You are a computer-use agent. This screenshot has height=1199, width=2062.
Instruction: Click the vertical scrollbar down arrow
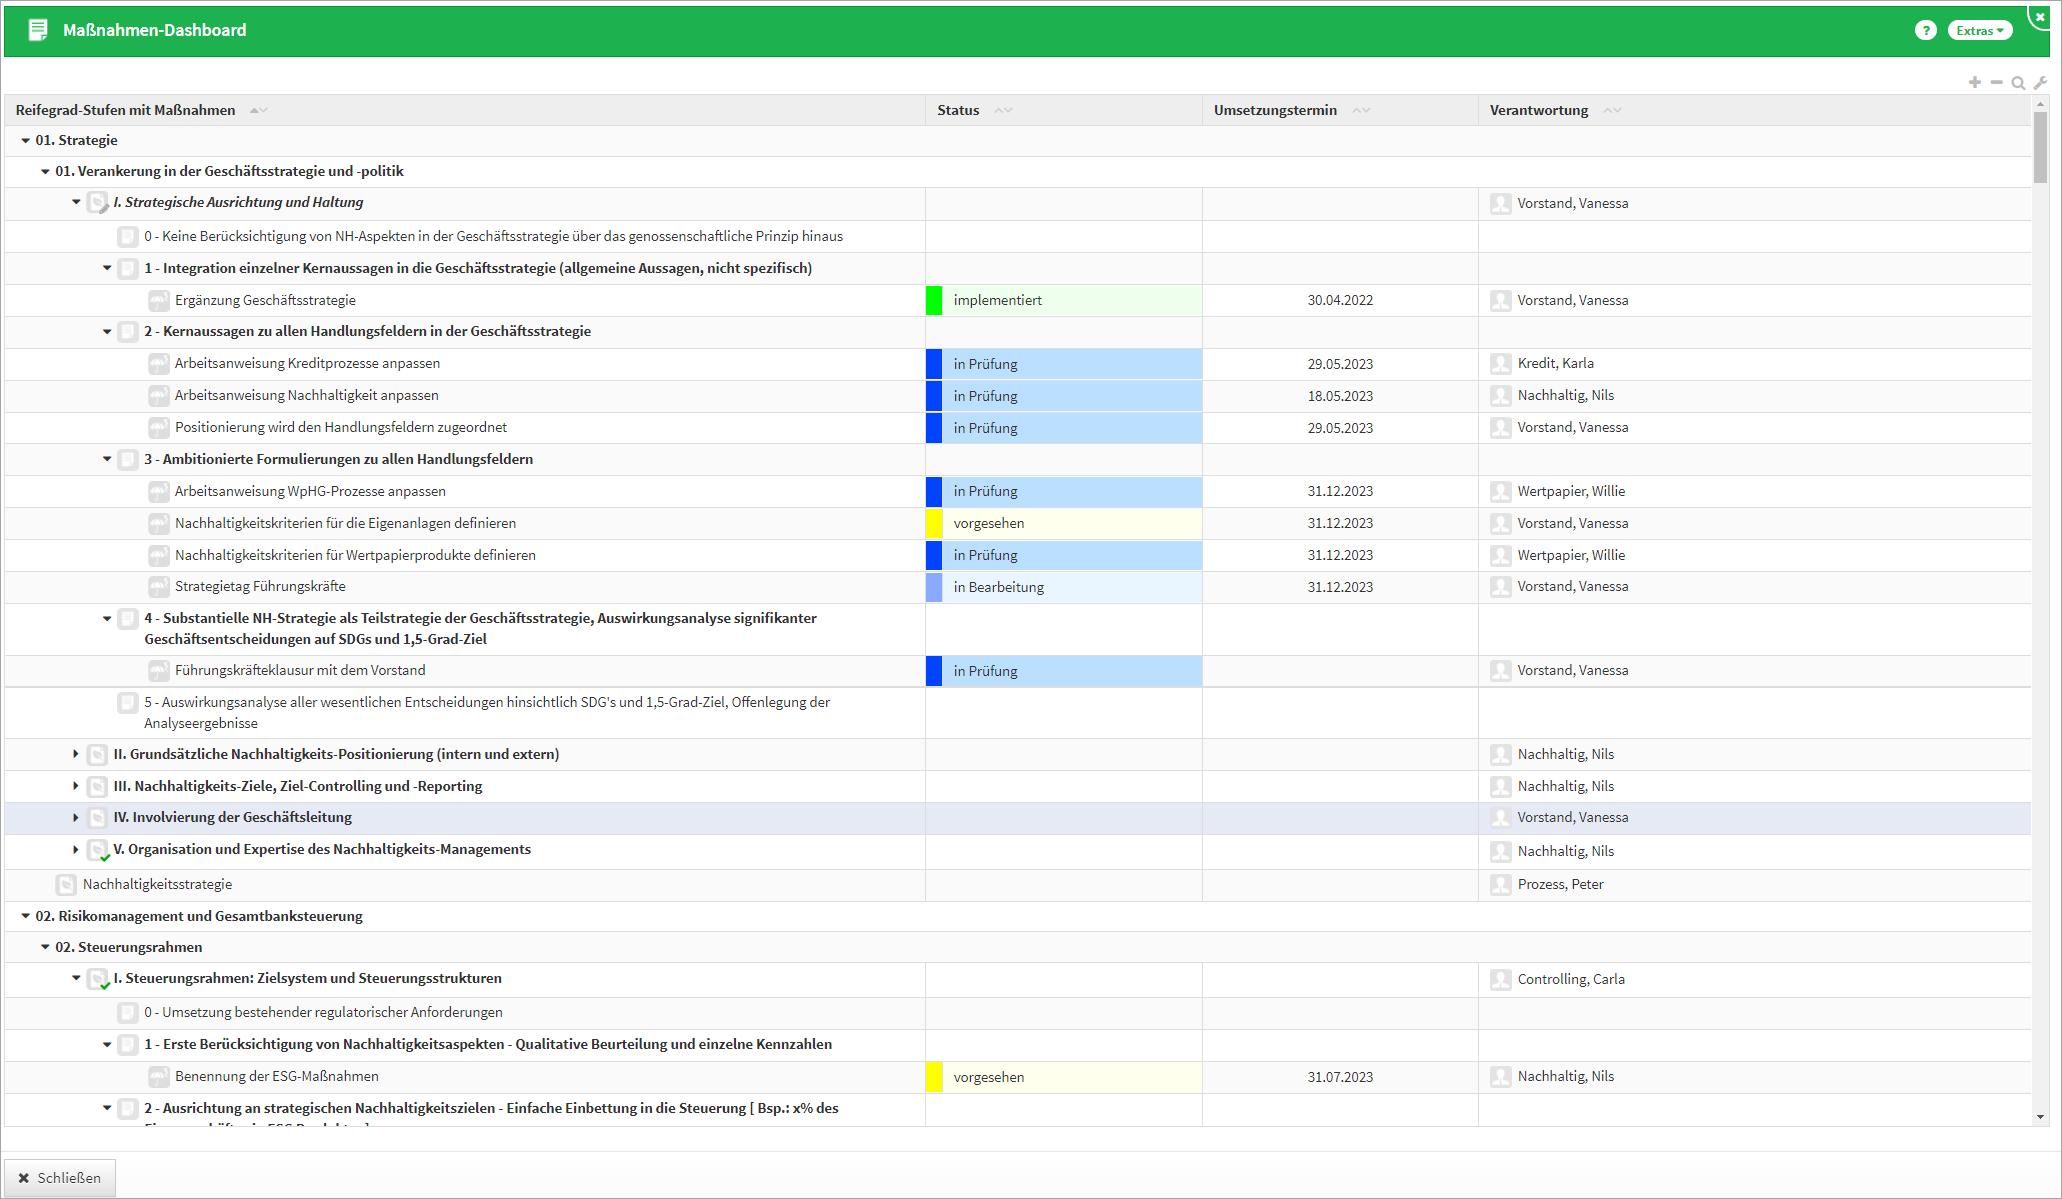[2039, 1117]
